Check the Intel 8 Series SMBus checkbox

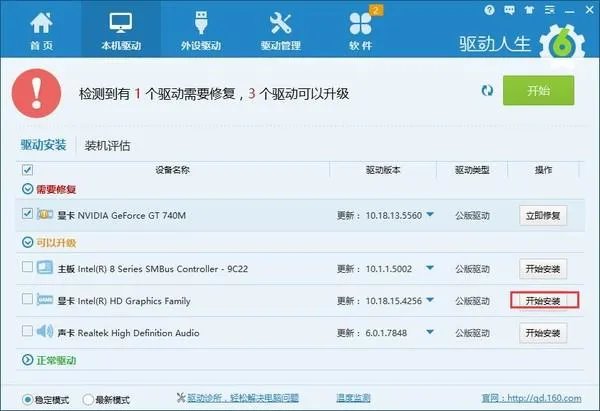pos(27,267)
